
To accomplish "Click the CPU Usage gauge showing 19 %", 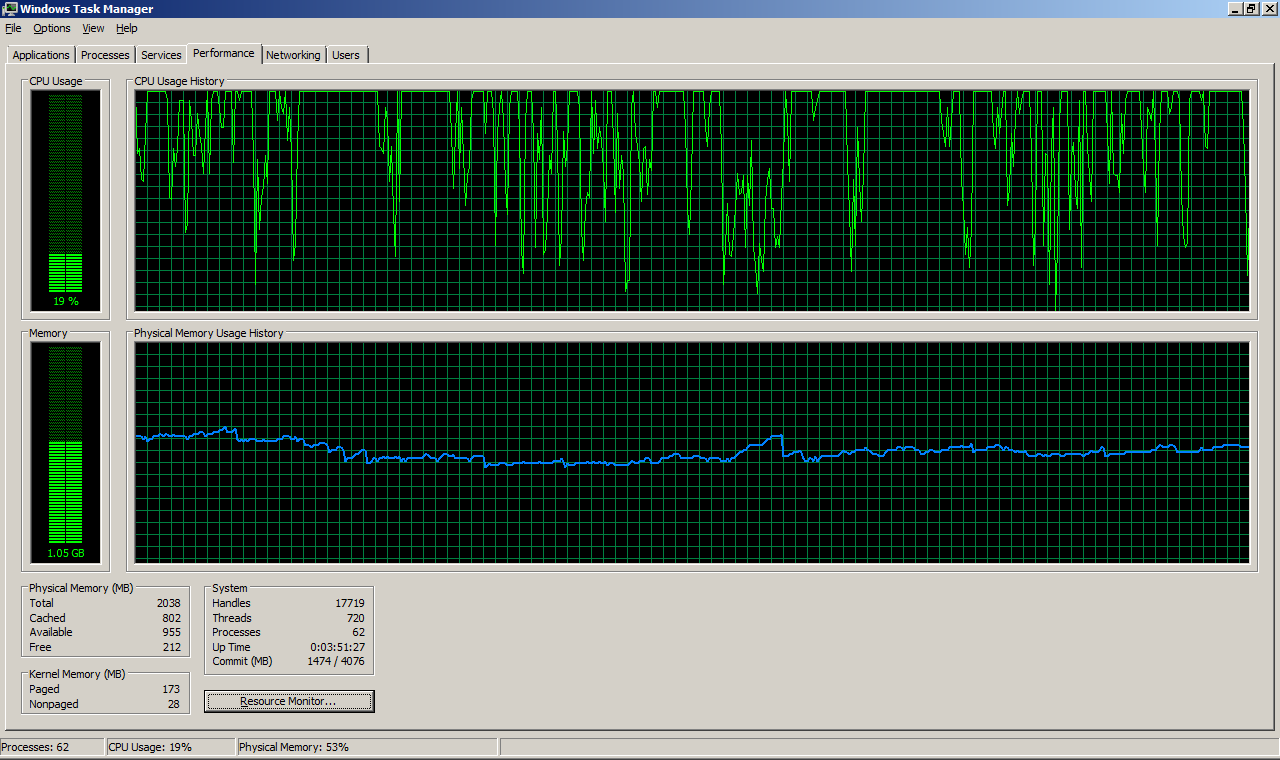I will (66, 200).
